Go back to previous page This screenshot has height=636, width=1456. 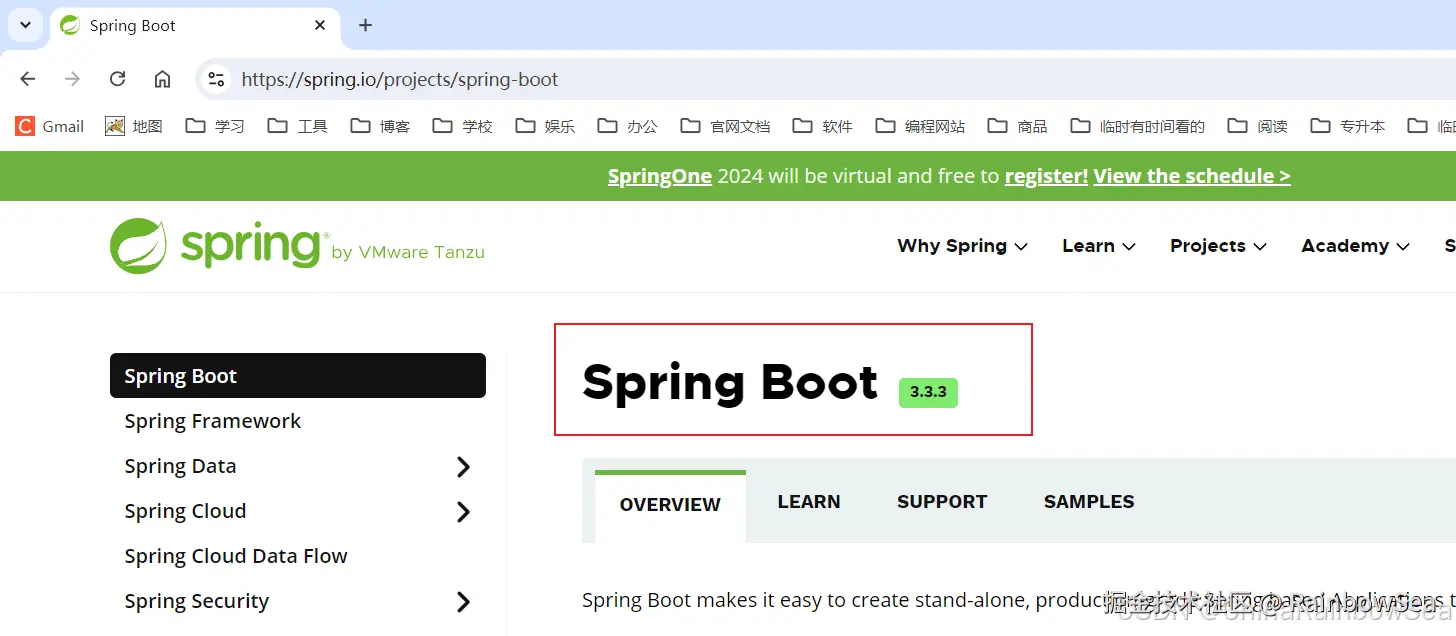(28, 79)
